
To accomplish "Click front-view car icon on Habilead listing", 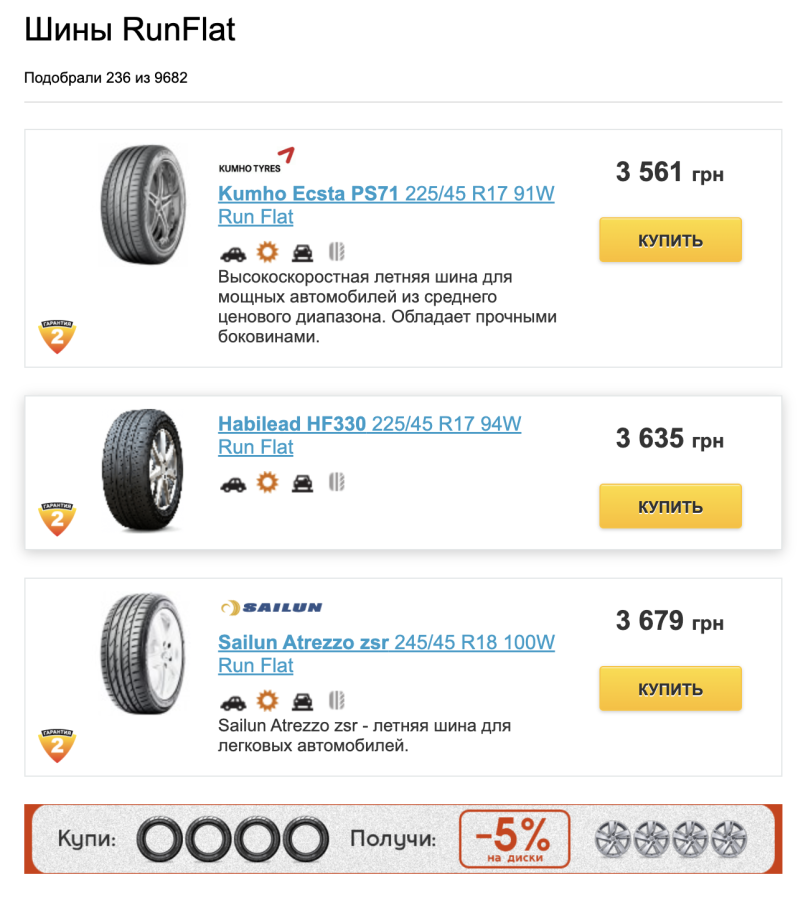I will coord(303,483).
